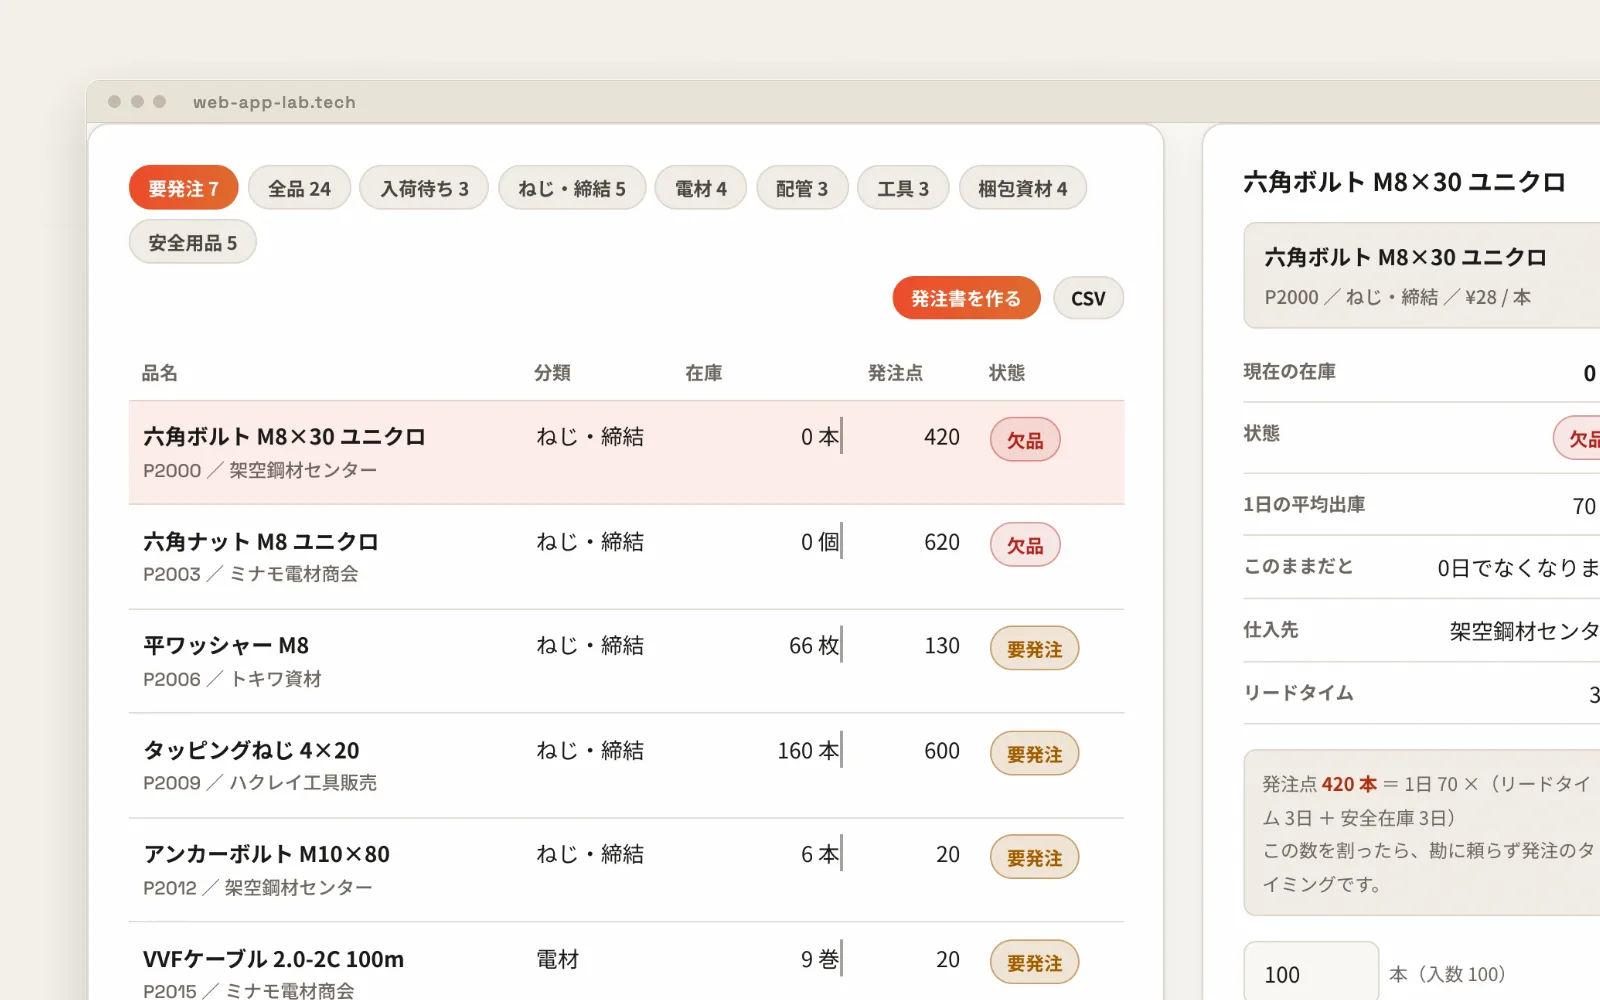Click the 要発注 badge on the タッピングねじ row
This screenshot has width=1600, height=1000.
click(x=1035, y=754)
